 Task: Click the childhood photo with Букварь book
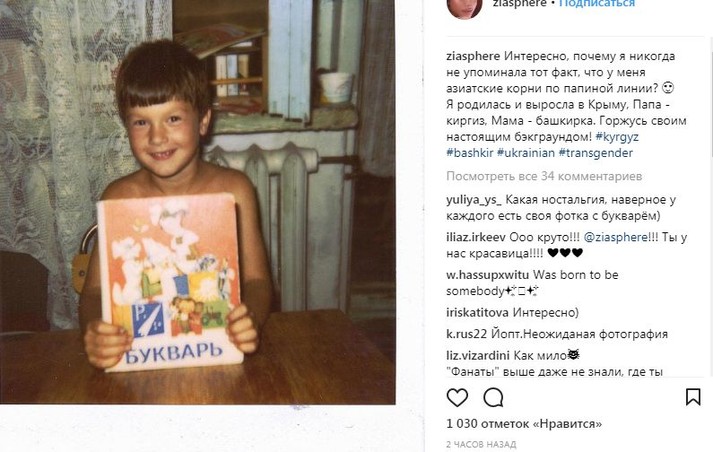[197, 202]
